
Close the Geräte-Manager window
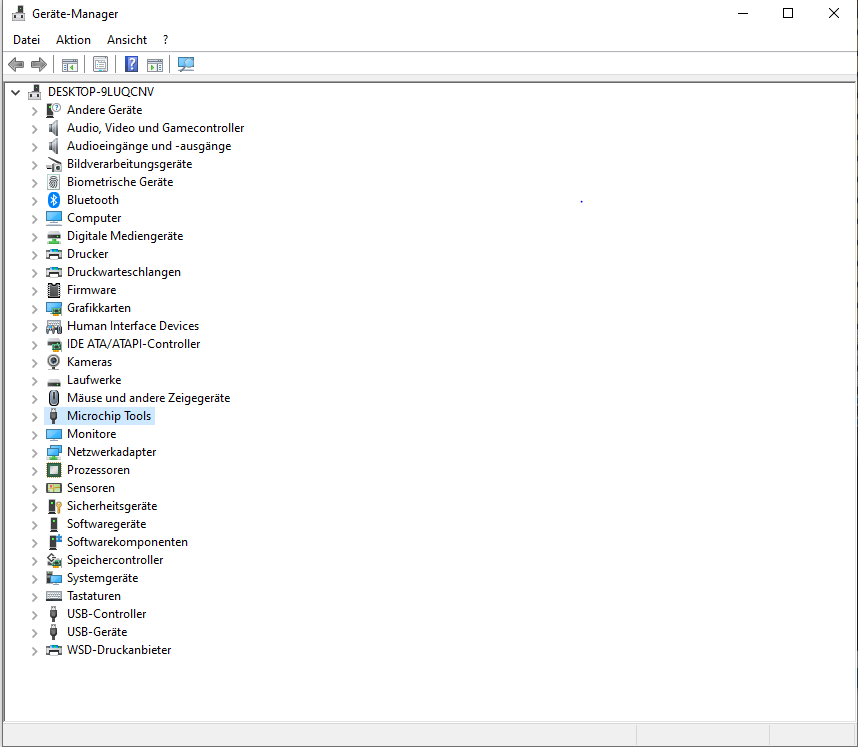834,13
